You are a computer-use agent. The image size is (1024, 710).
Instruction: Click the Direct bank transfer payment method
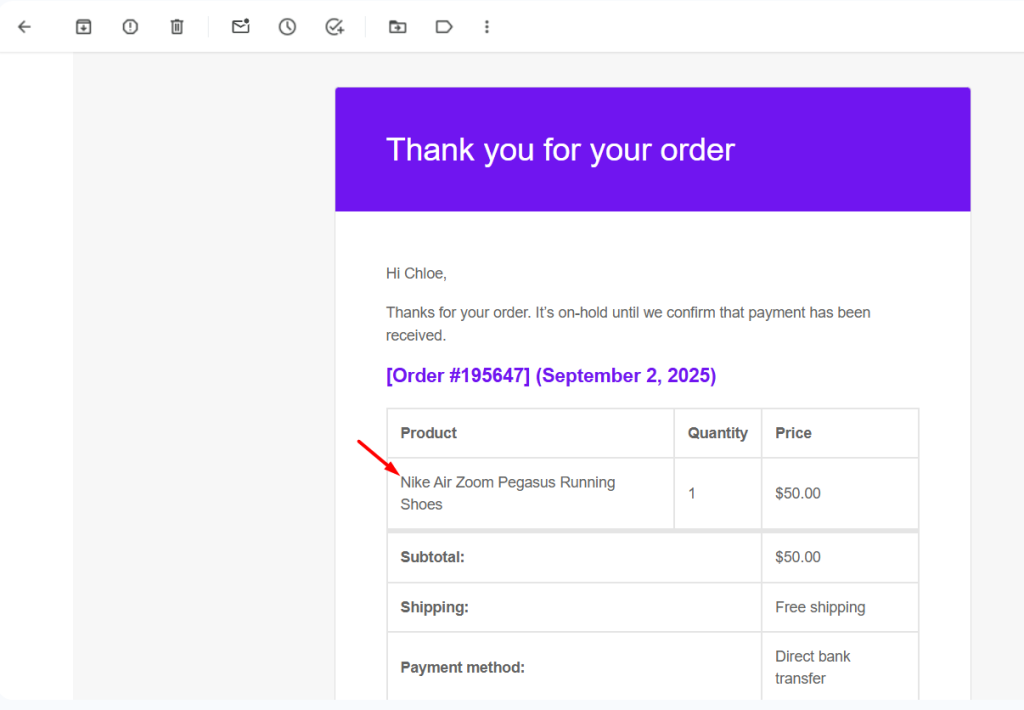point(812,667)
